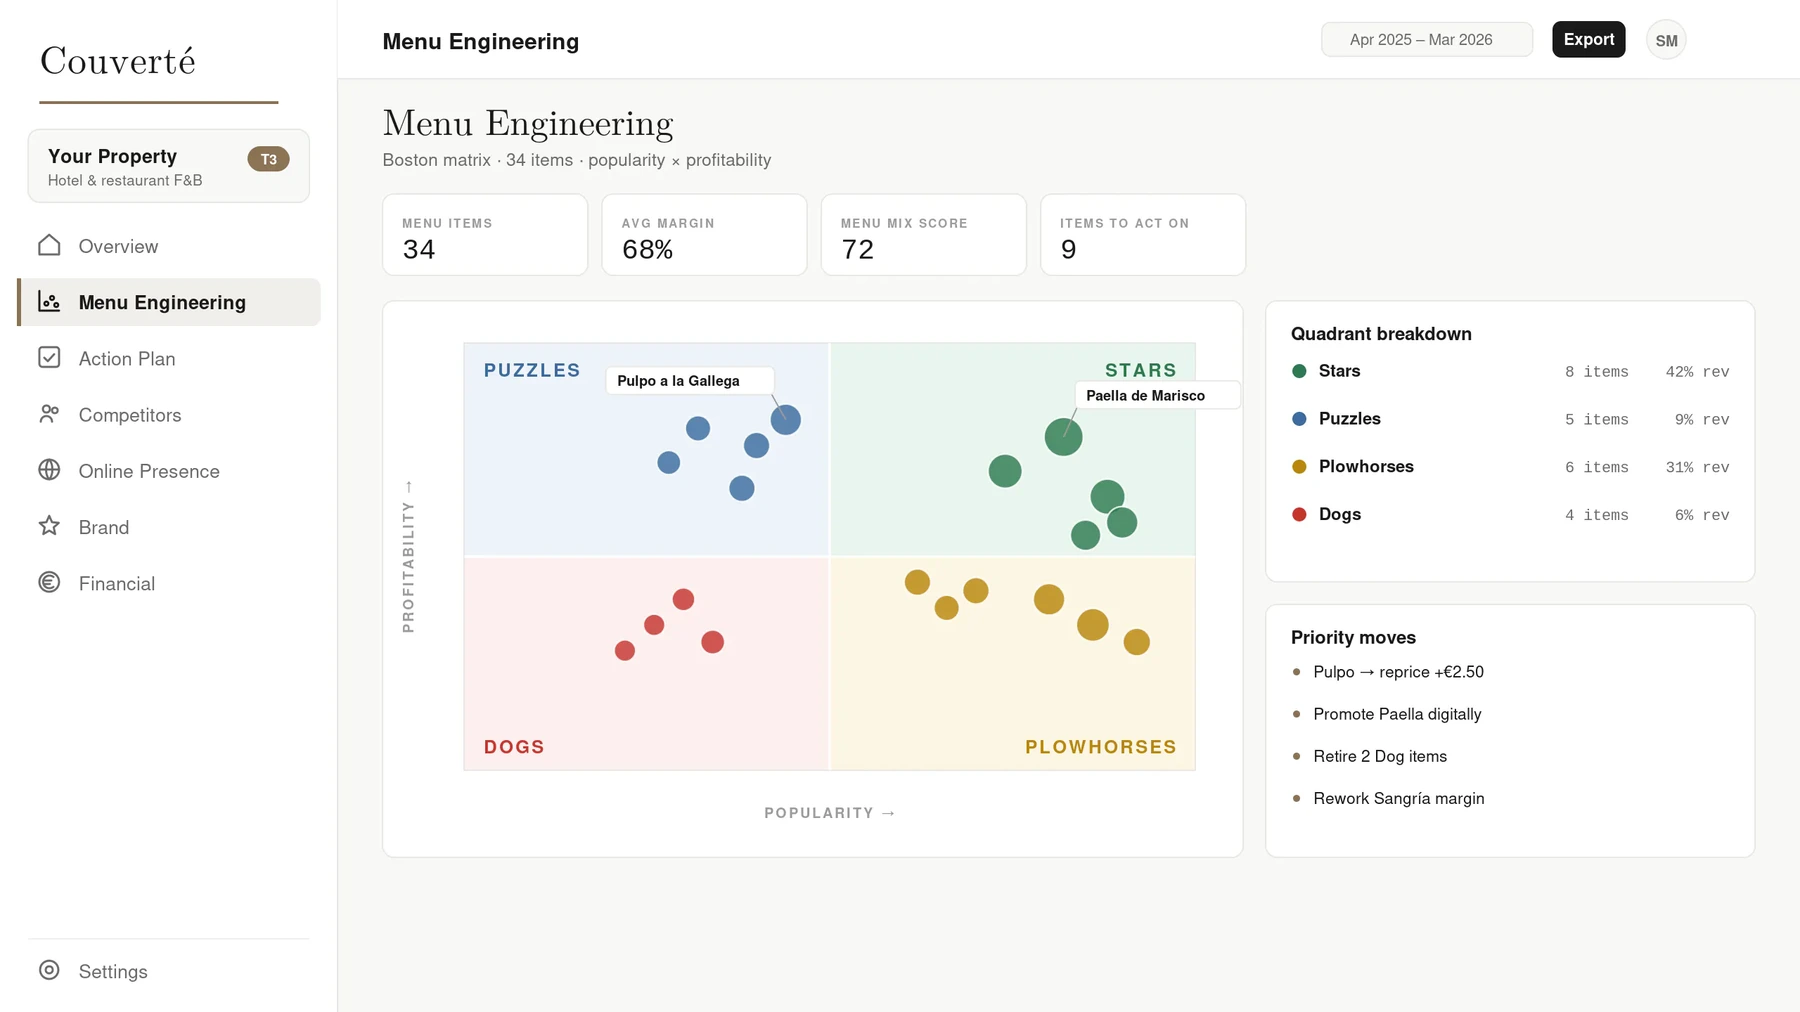
Task: Click the Competitors people icon
Action: click(49, 414)
